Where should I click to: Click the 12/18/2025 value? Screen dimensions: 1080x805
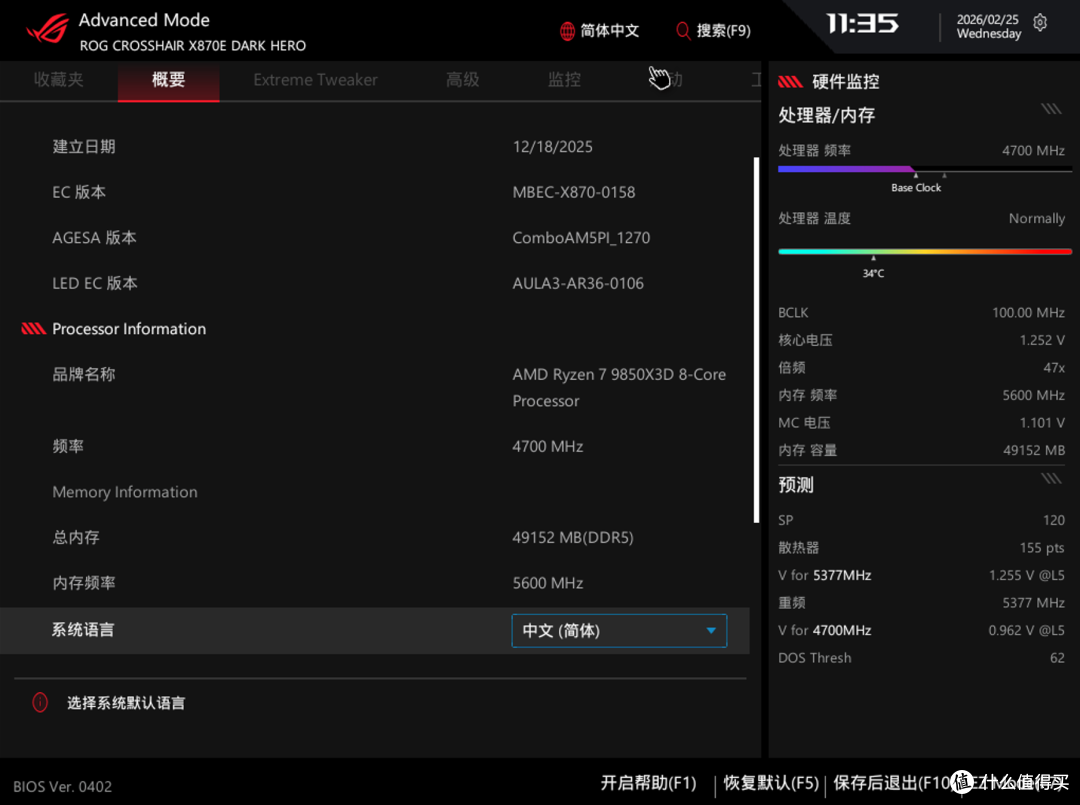coord(552,147)
